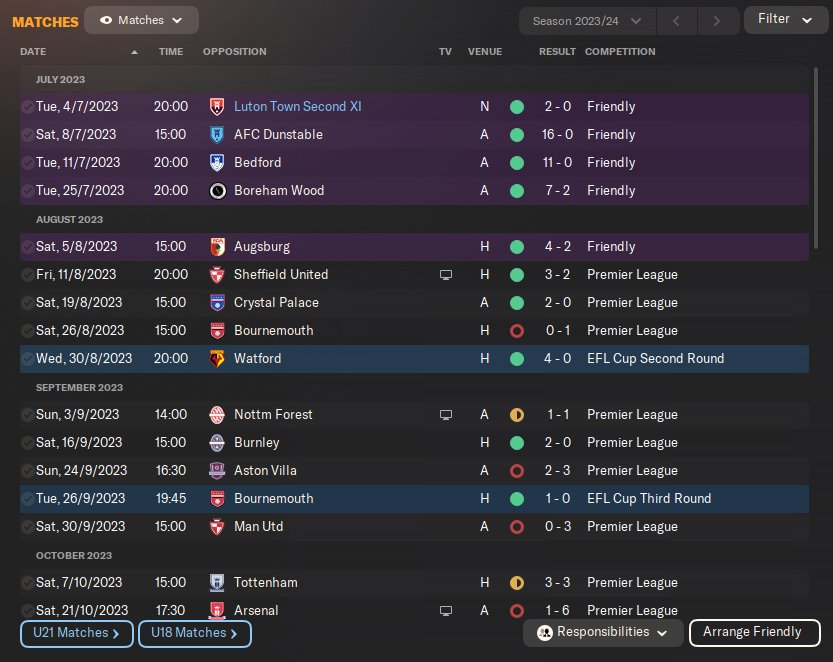Click the green win indicator for AFC Dunstable
This screenshot has height=662, width=833.
click(516, 134)
